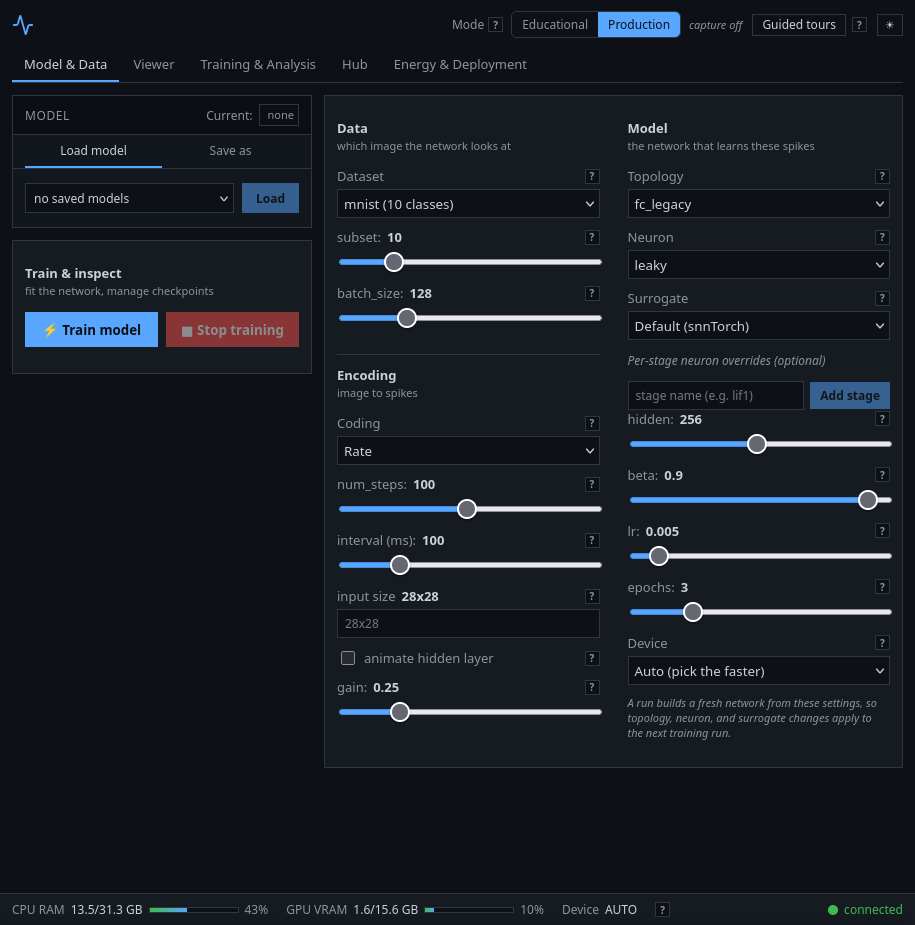Show help for epochs slider
915x925 pixels.
point(882,587)
